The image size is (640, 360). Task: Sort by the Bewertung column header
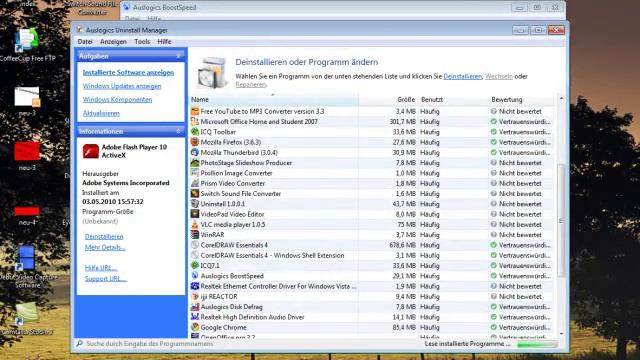(521, 100)
